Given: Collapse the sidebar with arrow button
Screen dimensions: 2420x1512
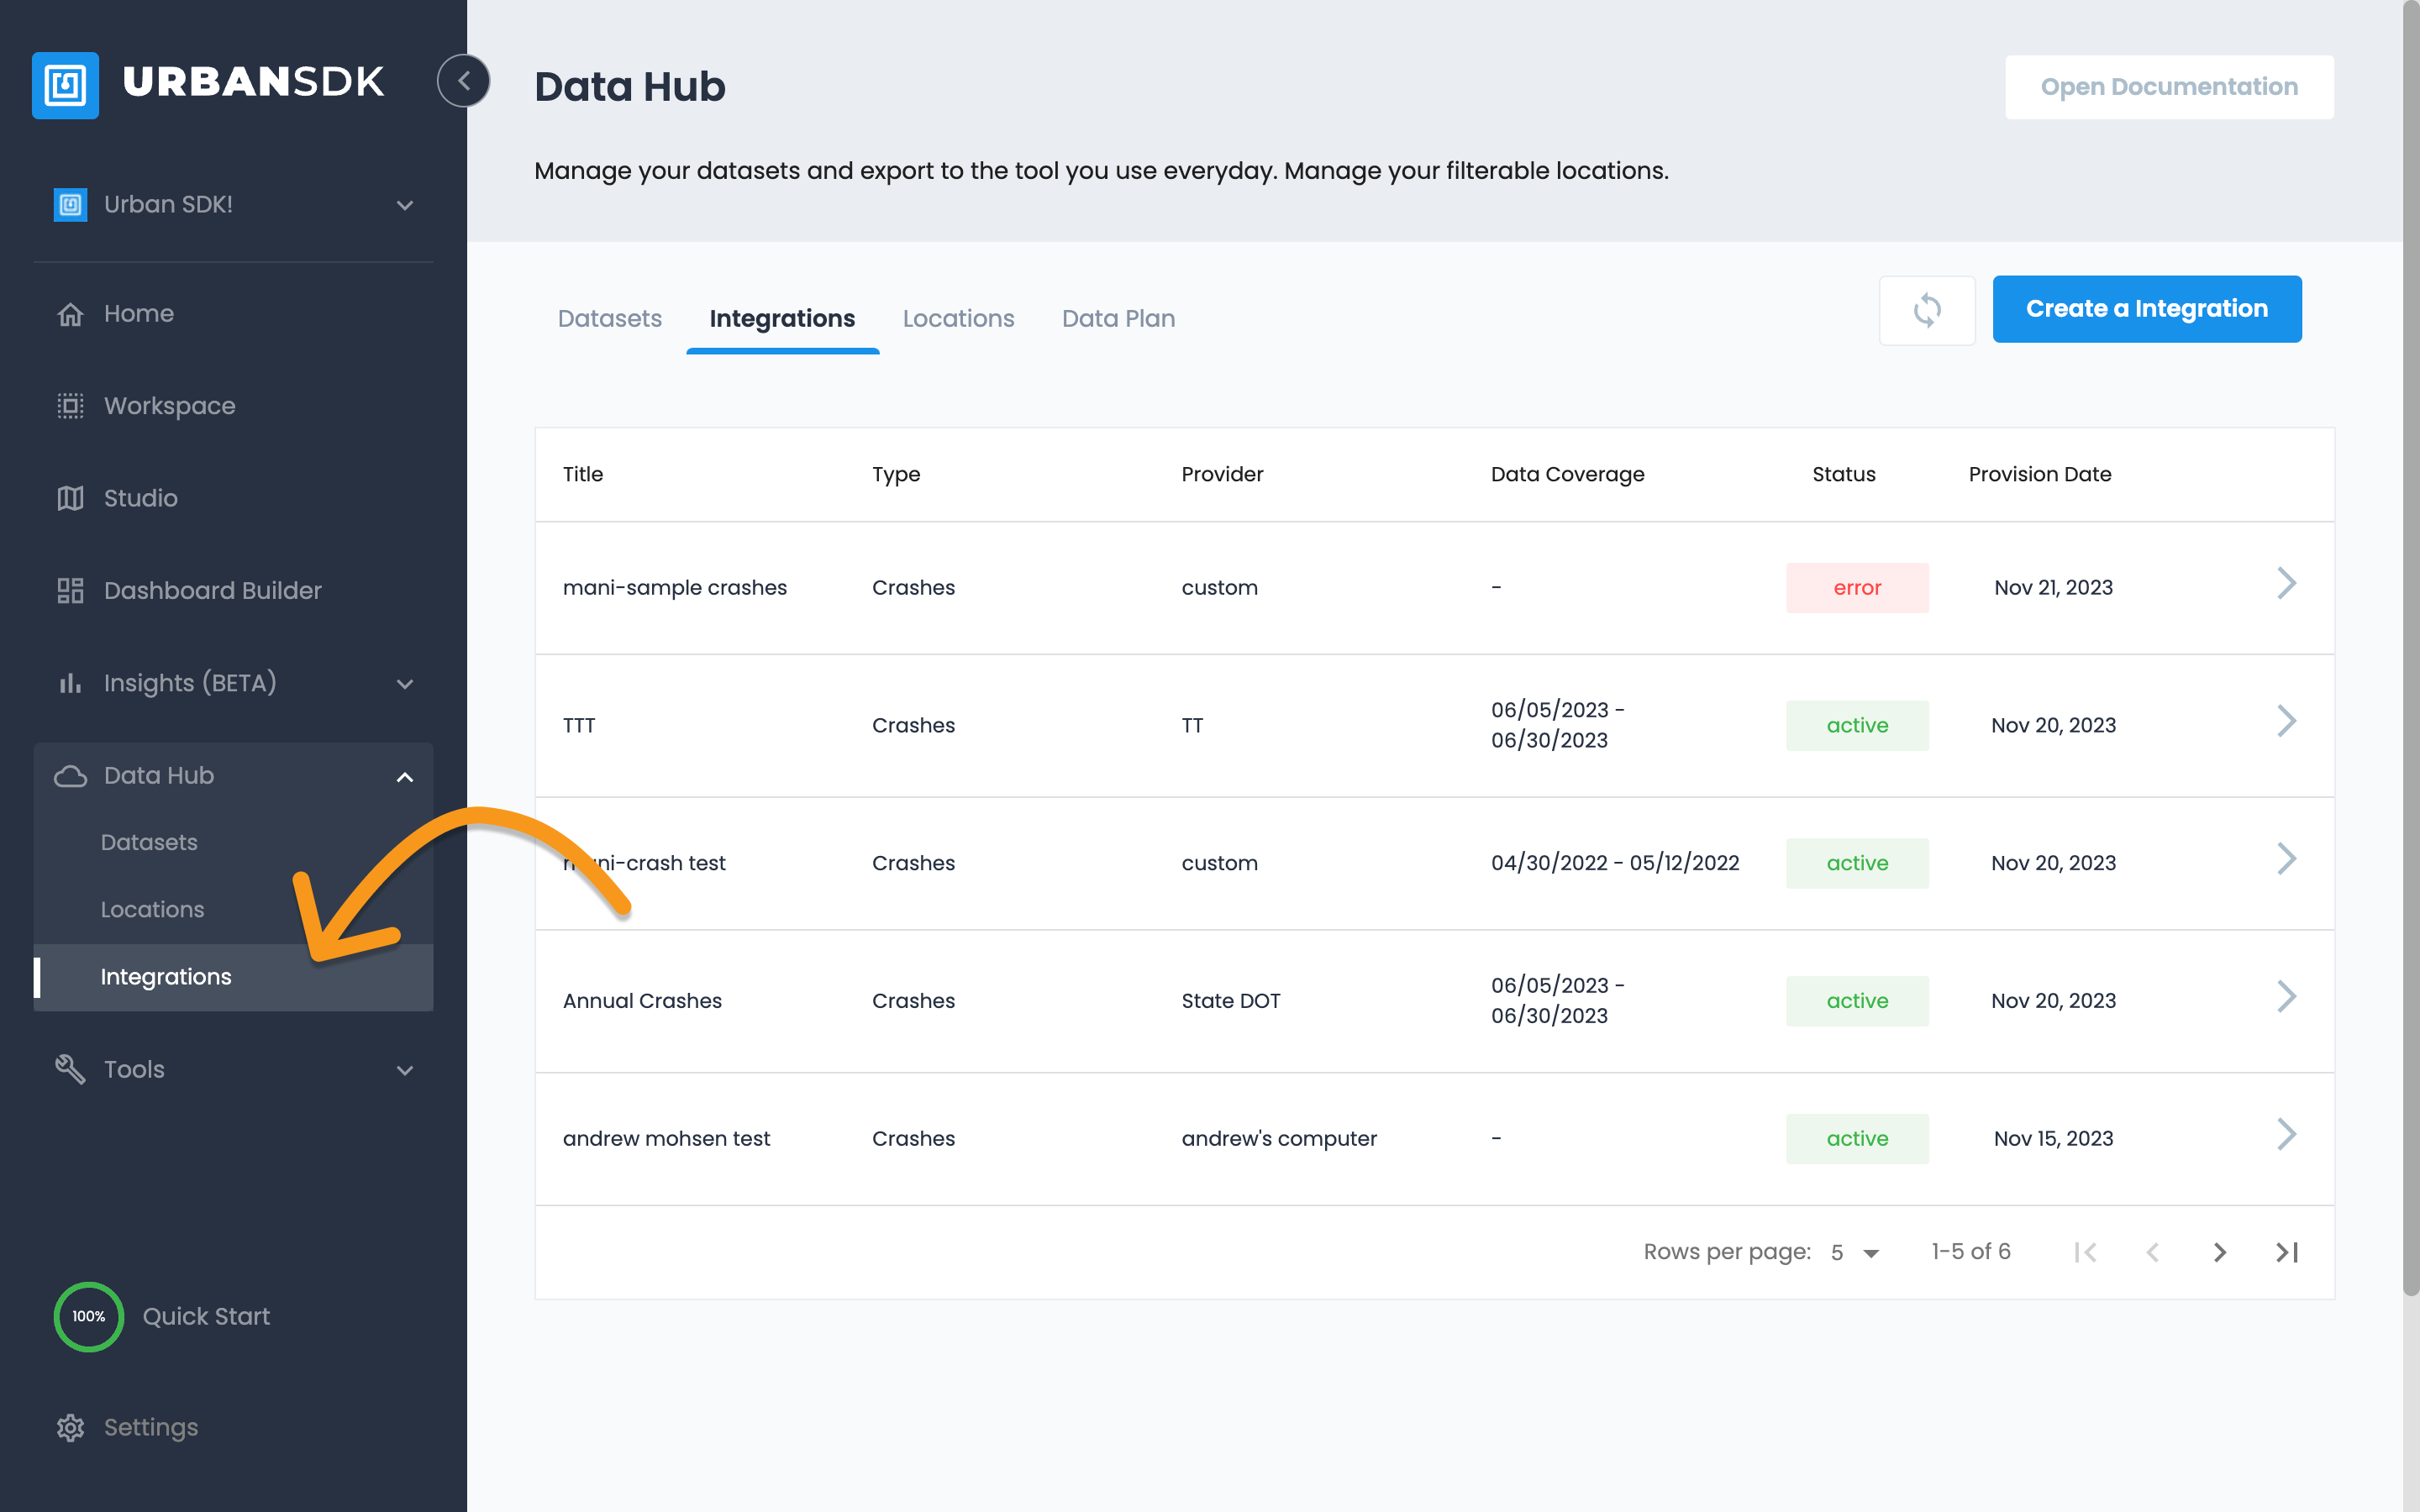Looking at the screenshot, I should [x=464, y=81].
